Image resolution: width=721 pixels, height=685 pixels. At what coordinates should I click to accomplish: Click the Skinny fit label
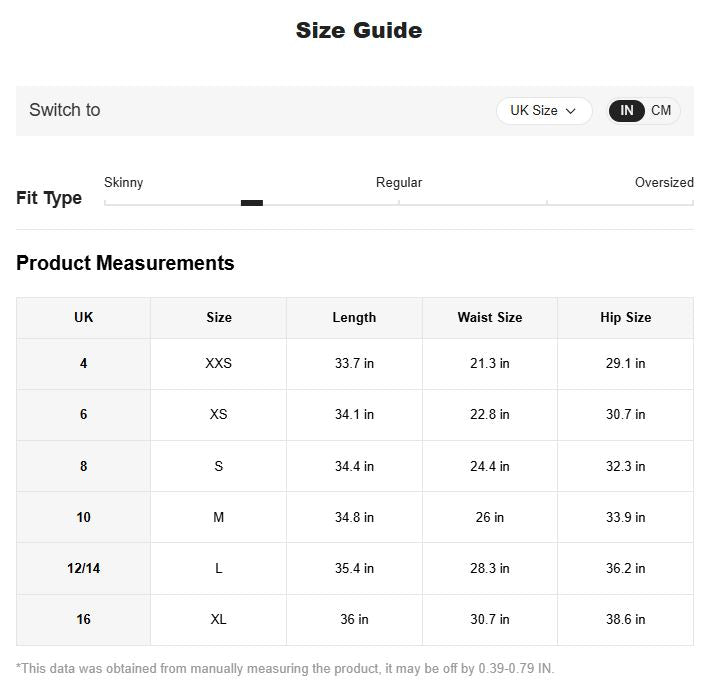tap(124, 183)
